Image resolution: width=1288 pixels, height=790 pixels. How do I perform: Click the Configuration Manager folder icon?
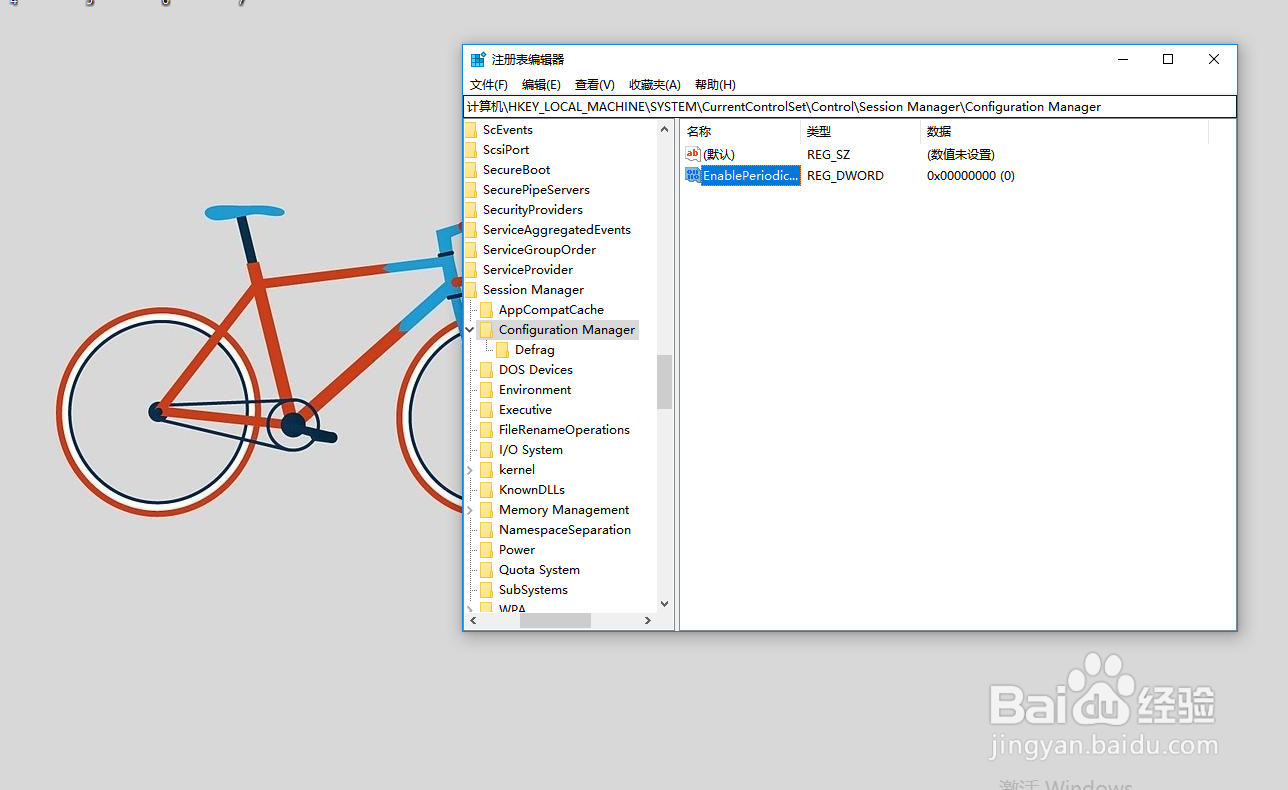point(487,330)
